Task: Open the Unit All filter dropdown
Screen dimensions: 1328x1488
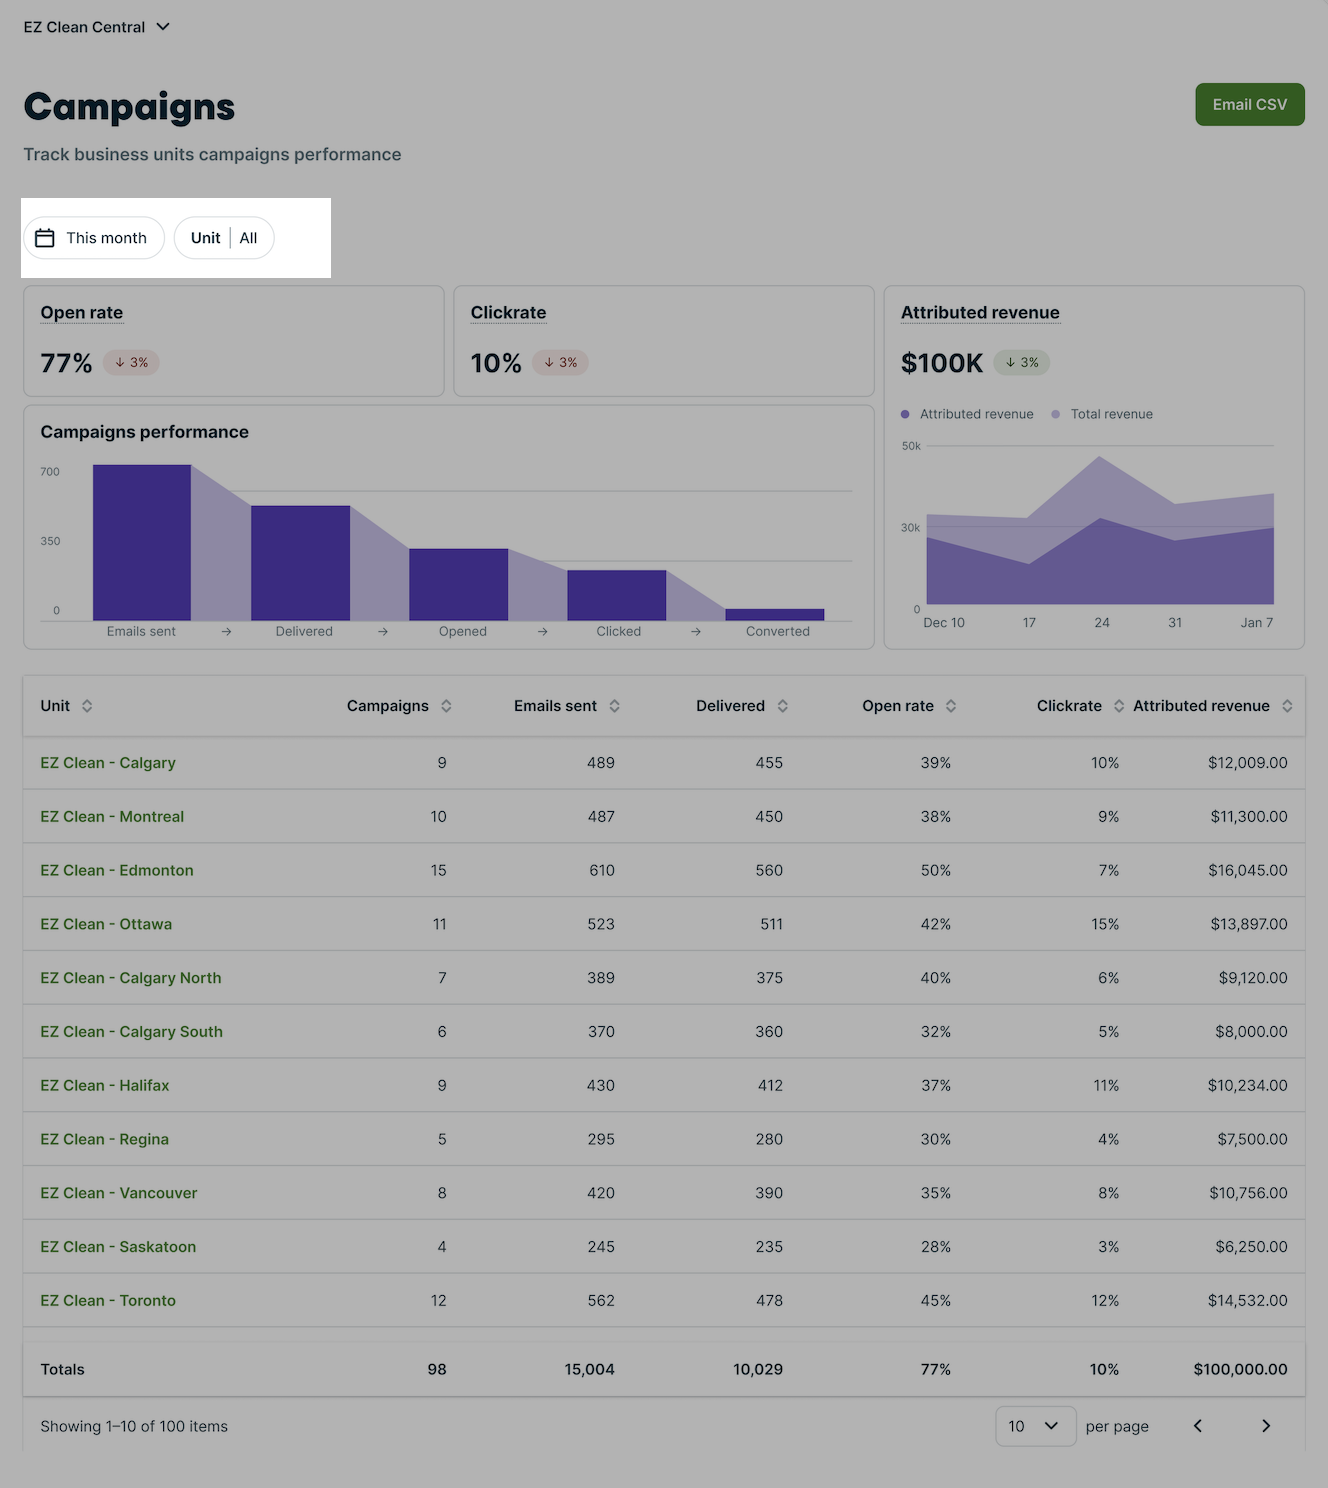Action: tap(224, 238)
